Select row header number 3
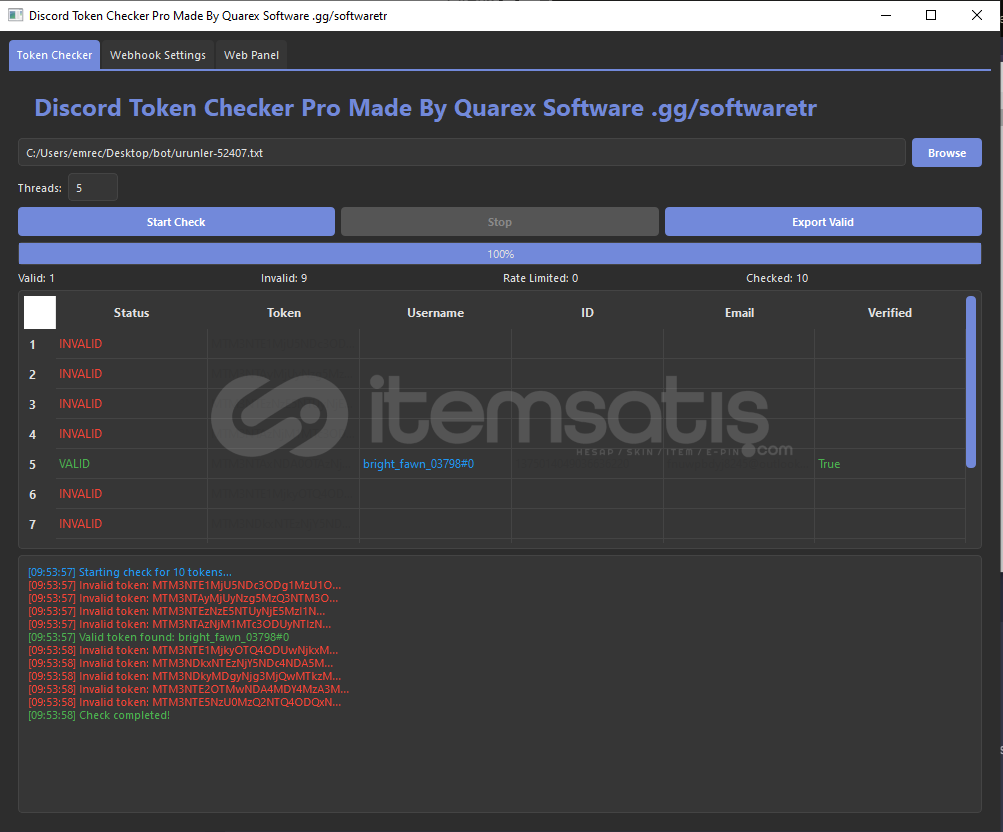 pyautogui.click(x=33, y=405)
